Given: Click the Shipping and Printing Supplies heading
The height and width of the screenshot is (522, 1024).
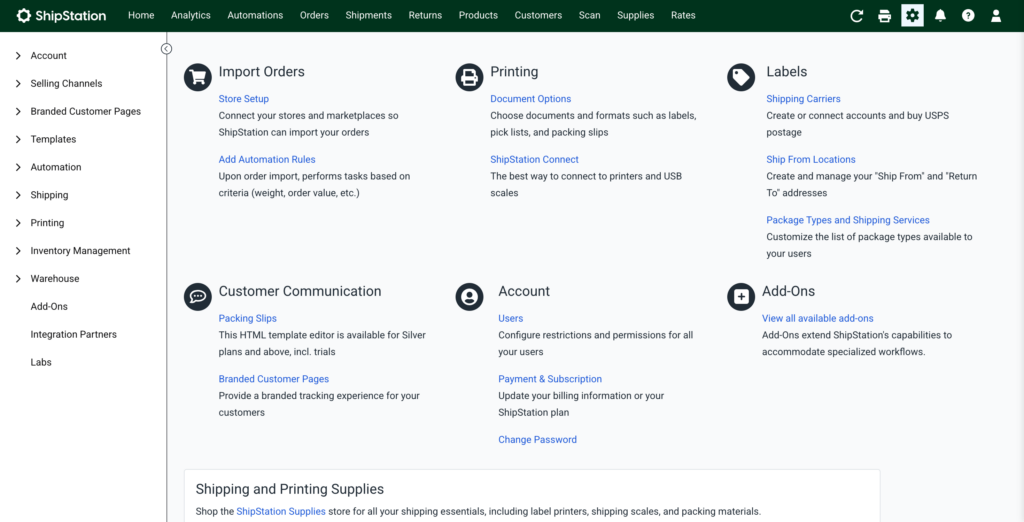Looking at the screenshot, I should 290,489.
